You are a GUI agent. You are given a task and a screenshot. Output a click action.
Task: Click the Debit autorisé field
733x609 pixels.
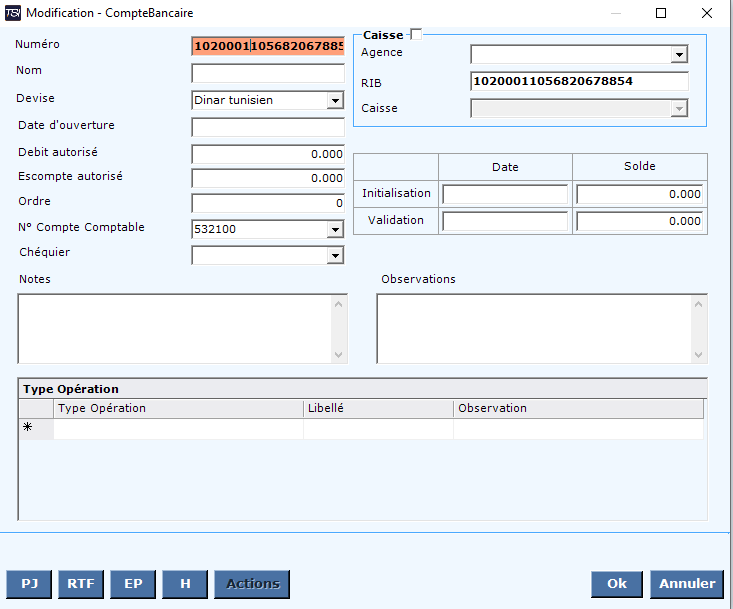(268, 154)
